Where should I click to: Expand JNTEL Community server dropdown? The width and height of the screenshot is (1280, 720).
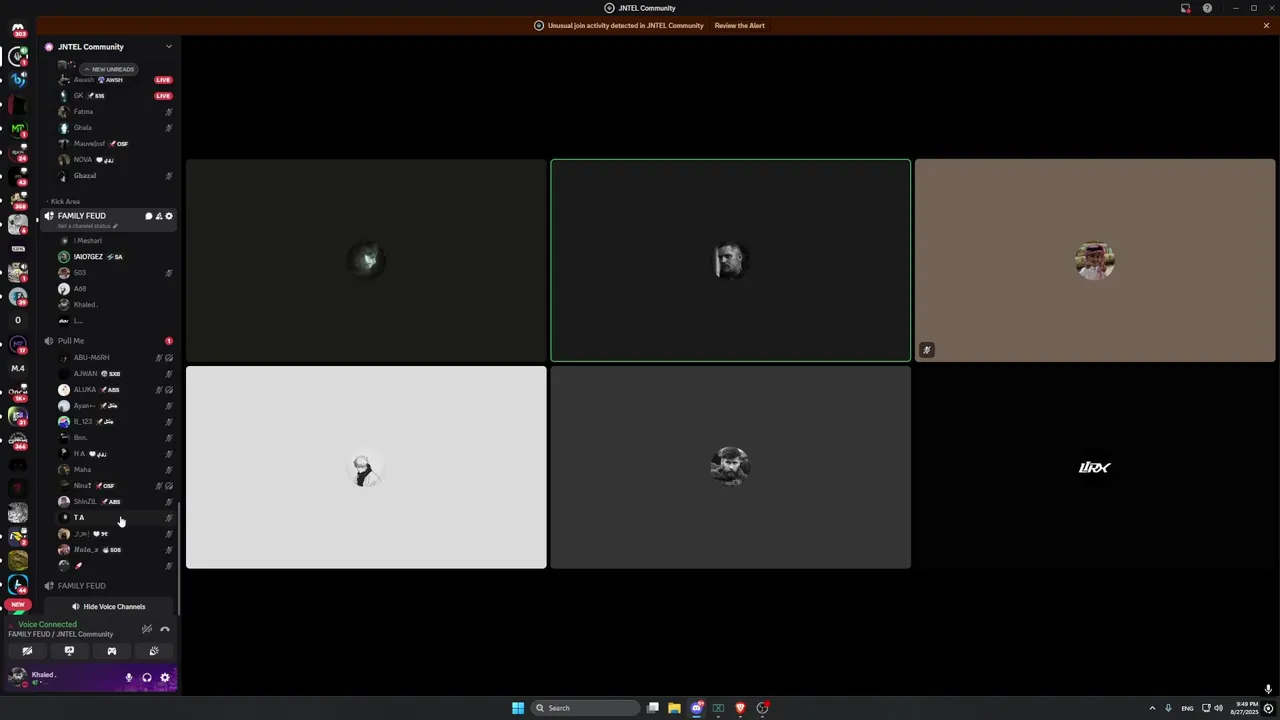(168, 47)
